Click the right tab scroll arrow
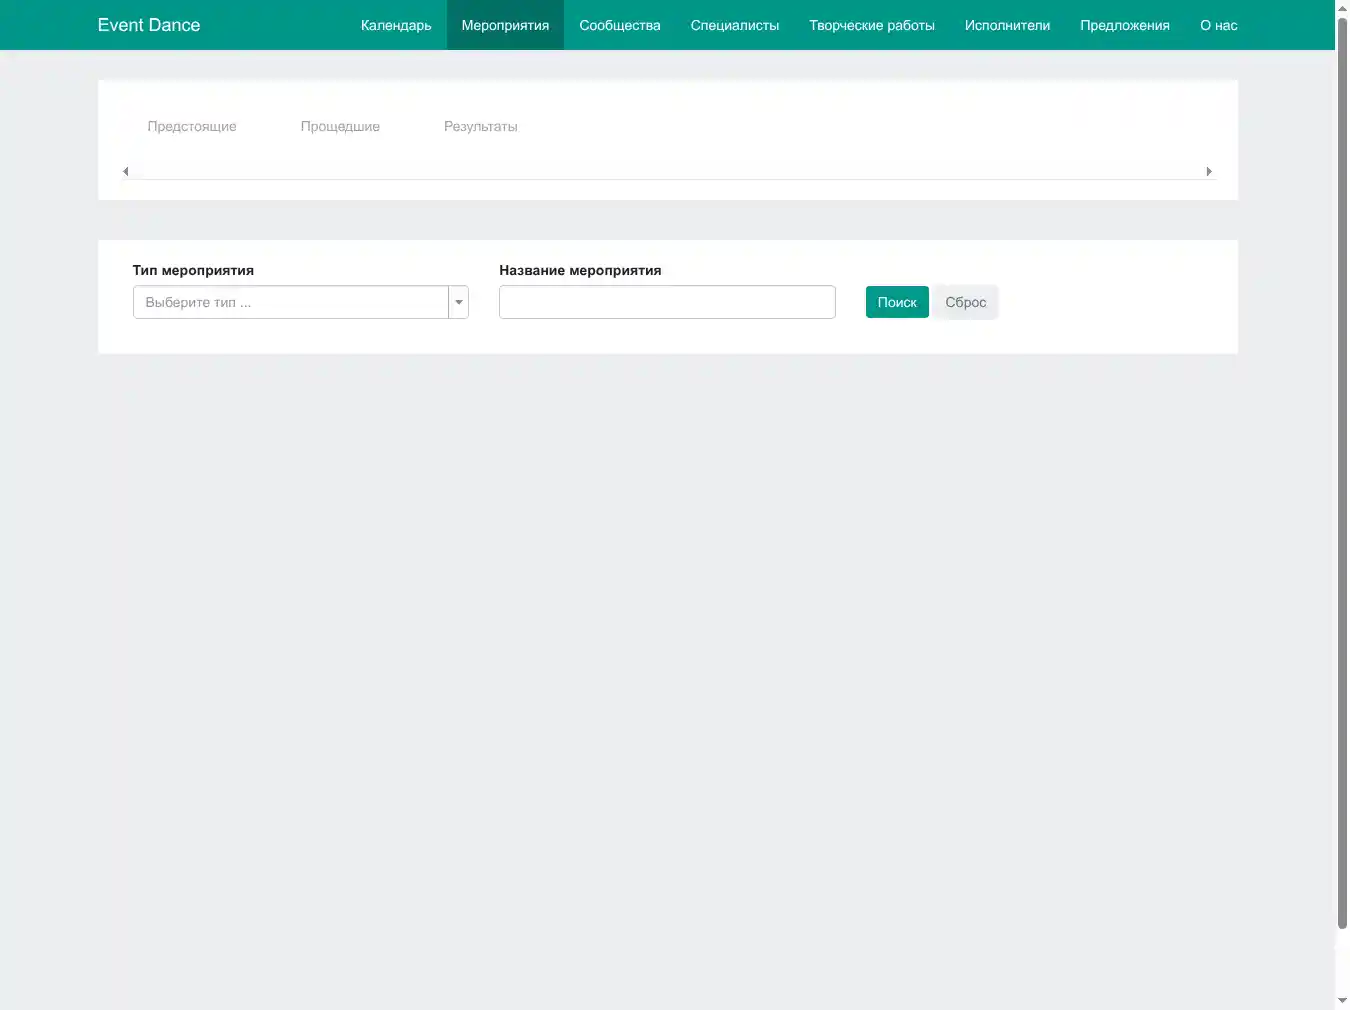Image resolution: width=1350 pixels, height=1010 pixels. (x=1209, y=172)
